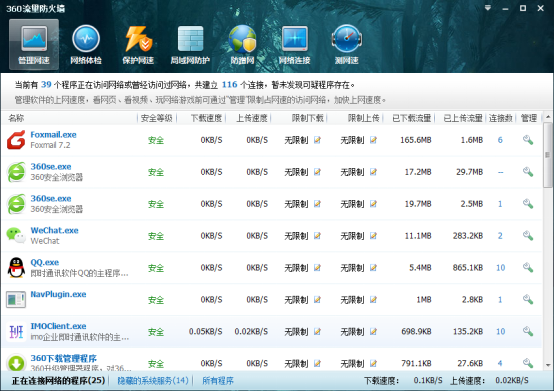The width and height of the screenshot is (554, 391).
Task: Open the 管理网速 speed management tab
Action: (x=34, y=45)
